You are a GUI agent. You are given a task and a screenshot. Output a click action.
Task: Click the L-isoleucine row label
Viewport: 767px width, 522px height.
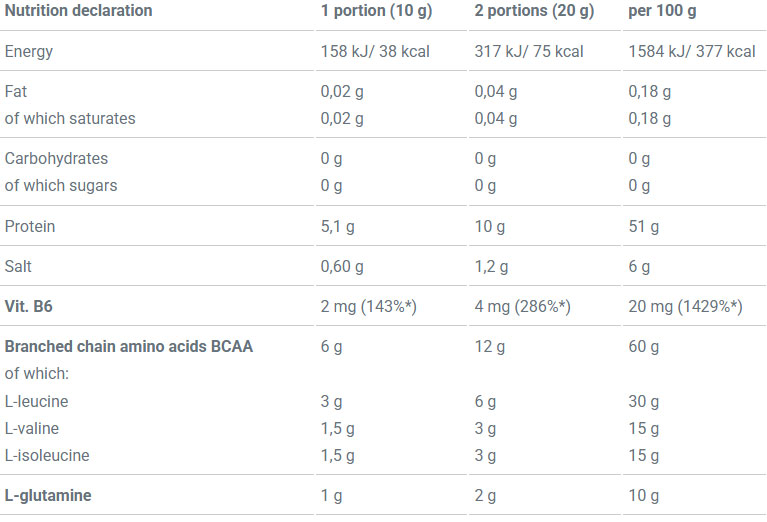pyautogui.click(x=47, y=455)
